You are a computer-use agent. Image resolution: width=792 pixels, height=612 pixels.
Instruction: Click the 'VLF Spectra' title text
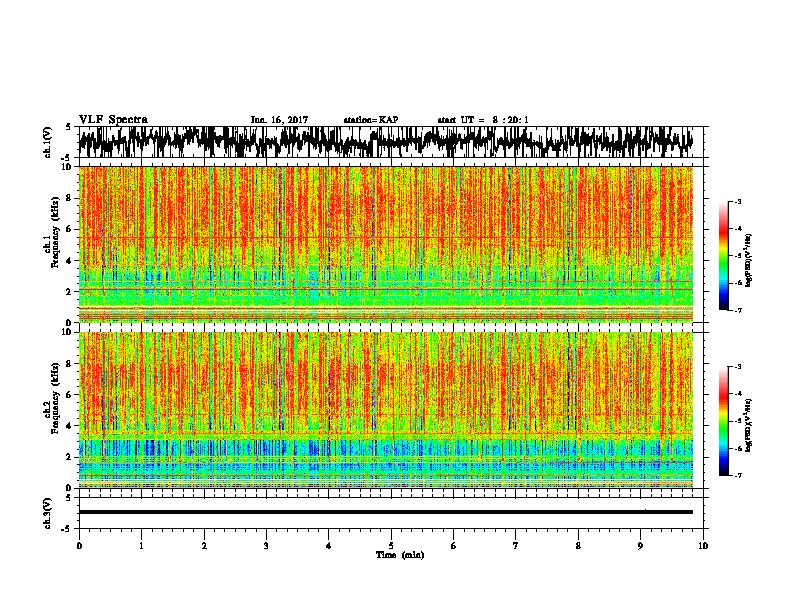pyautogui.click(x=113, y=119)
